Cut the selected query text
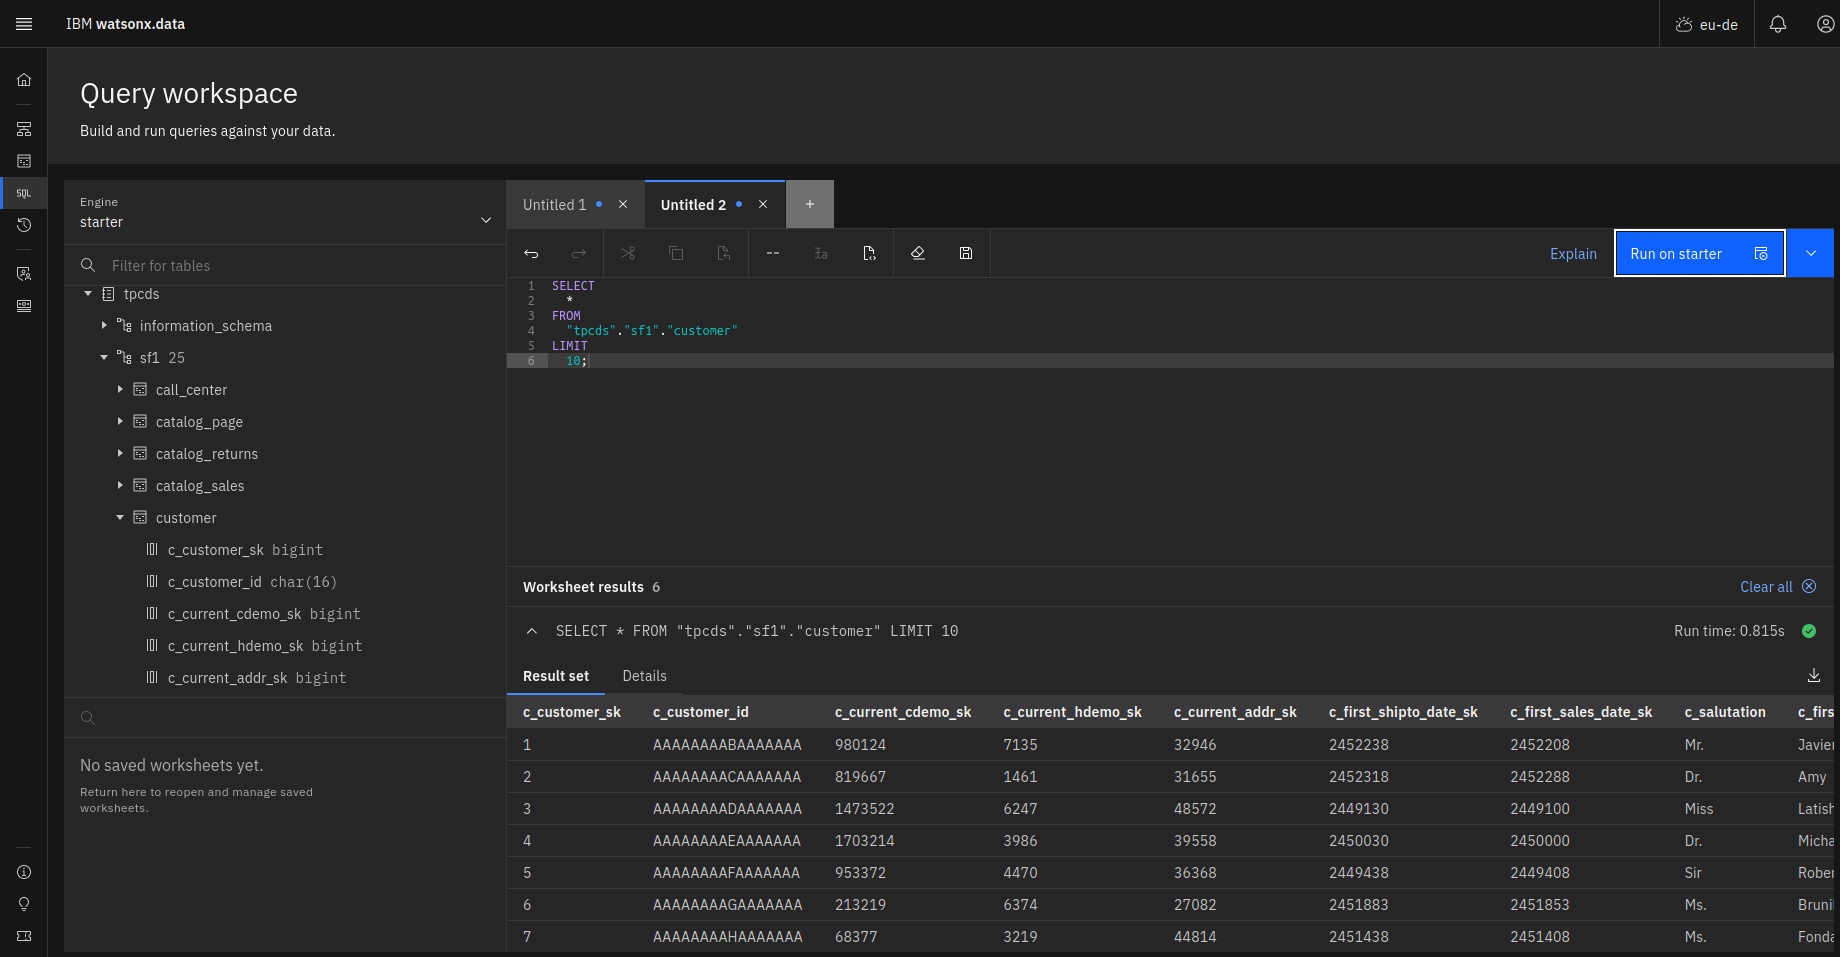This screenshot has width=1840, height=957. pyautogui.click(x=628, y=254)
